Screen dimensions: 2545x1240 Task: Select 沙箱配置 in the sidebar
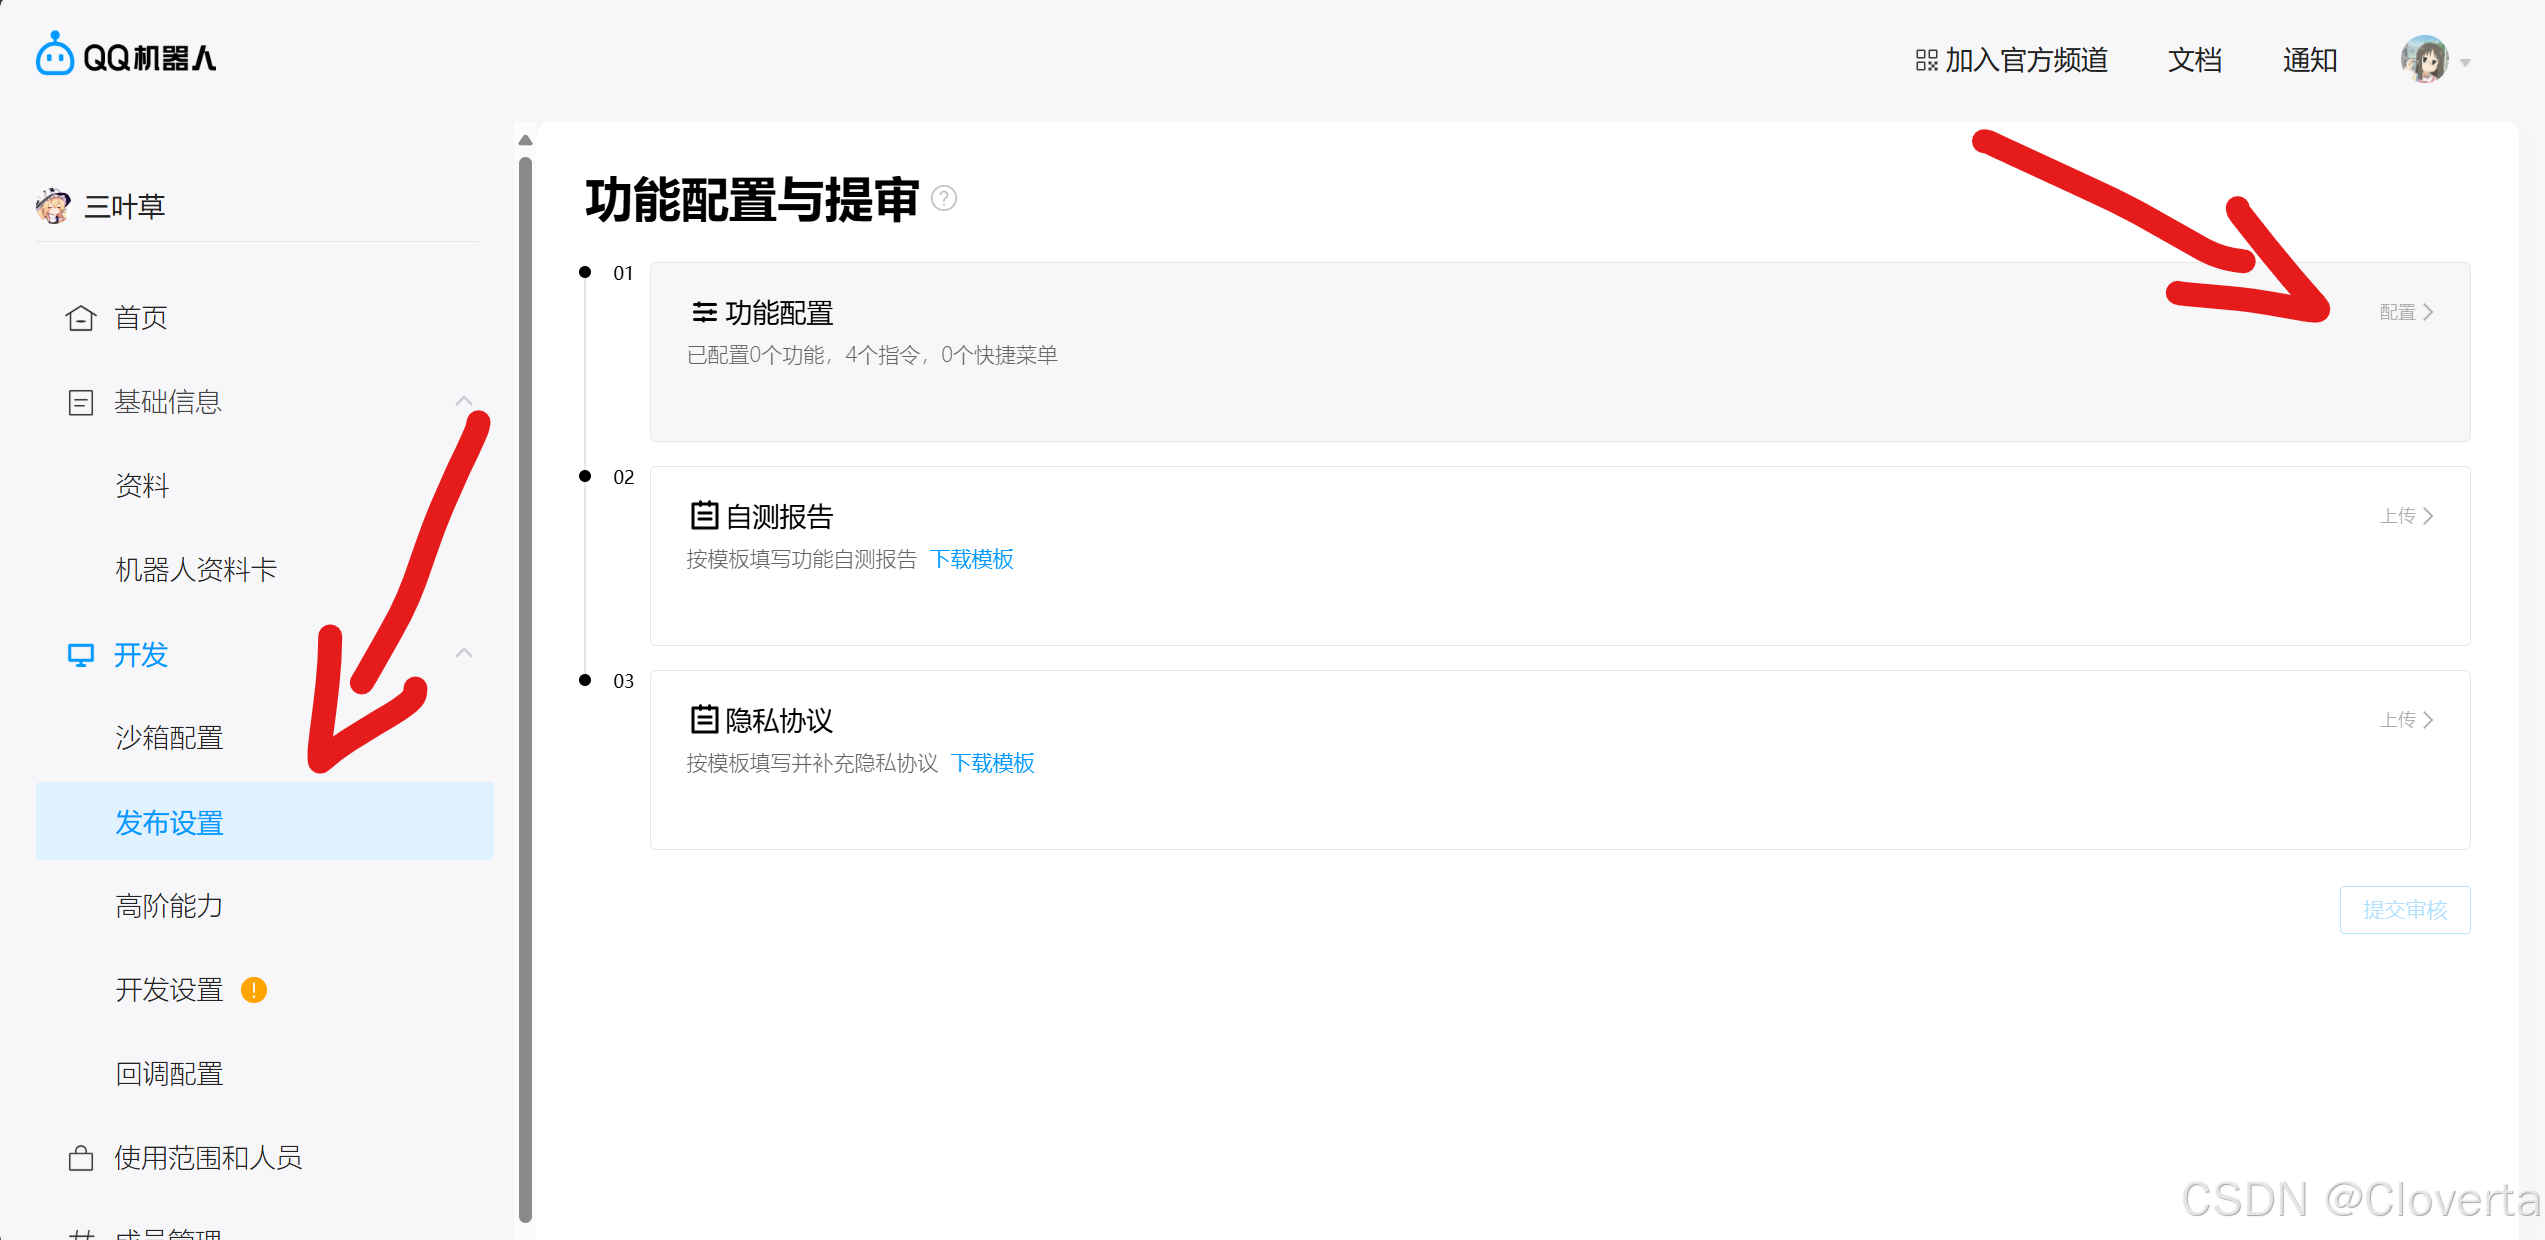pyautogui.click(x=169, y=738)
